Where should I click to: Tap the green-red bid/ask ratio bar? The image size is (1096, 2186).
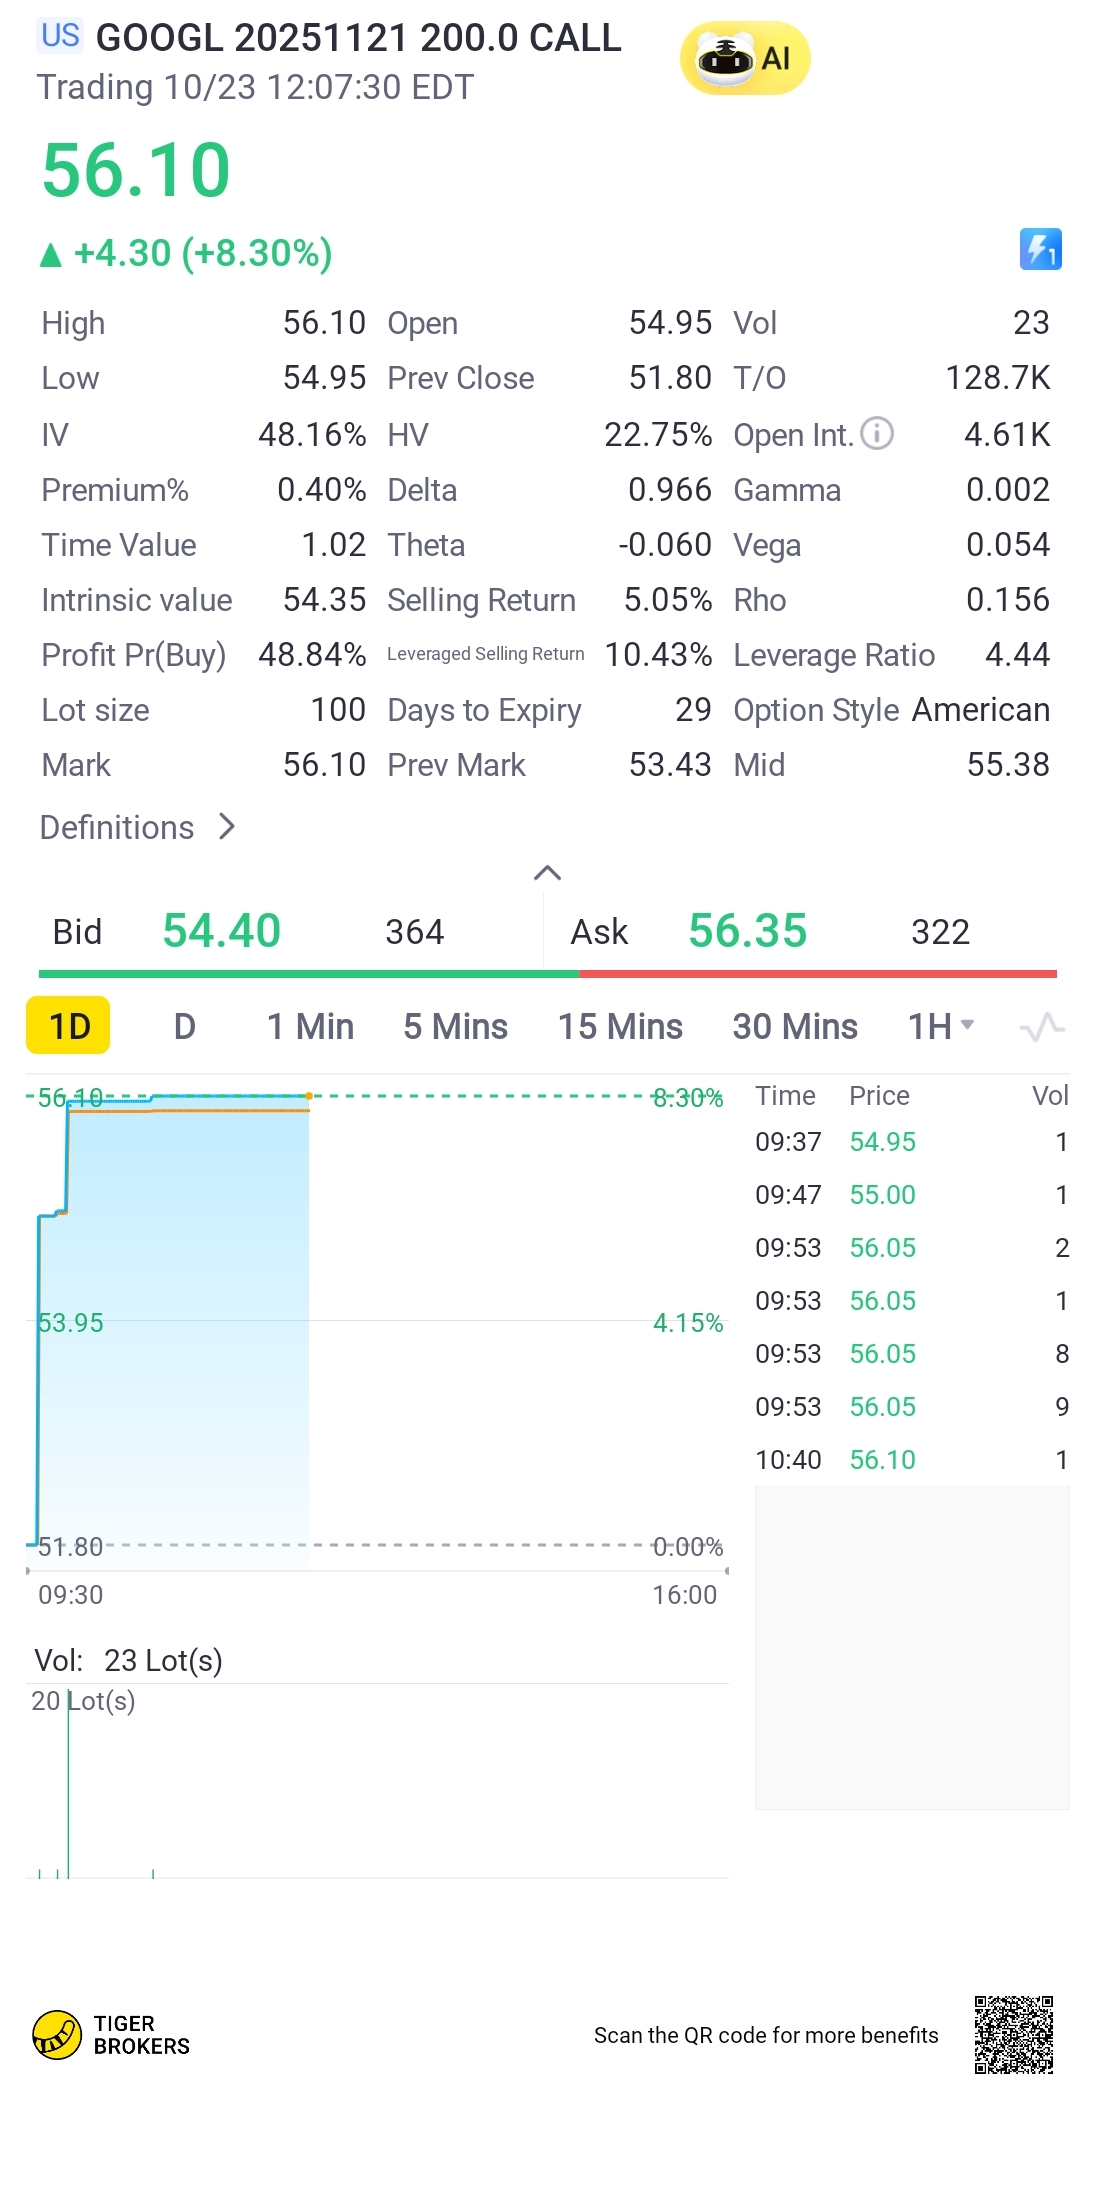(547, 973)
